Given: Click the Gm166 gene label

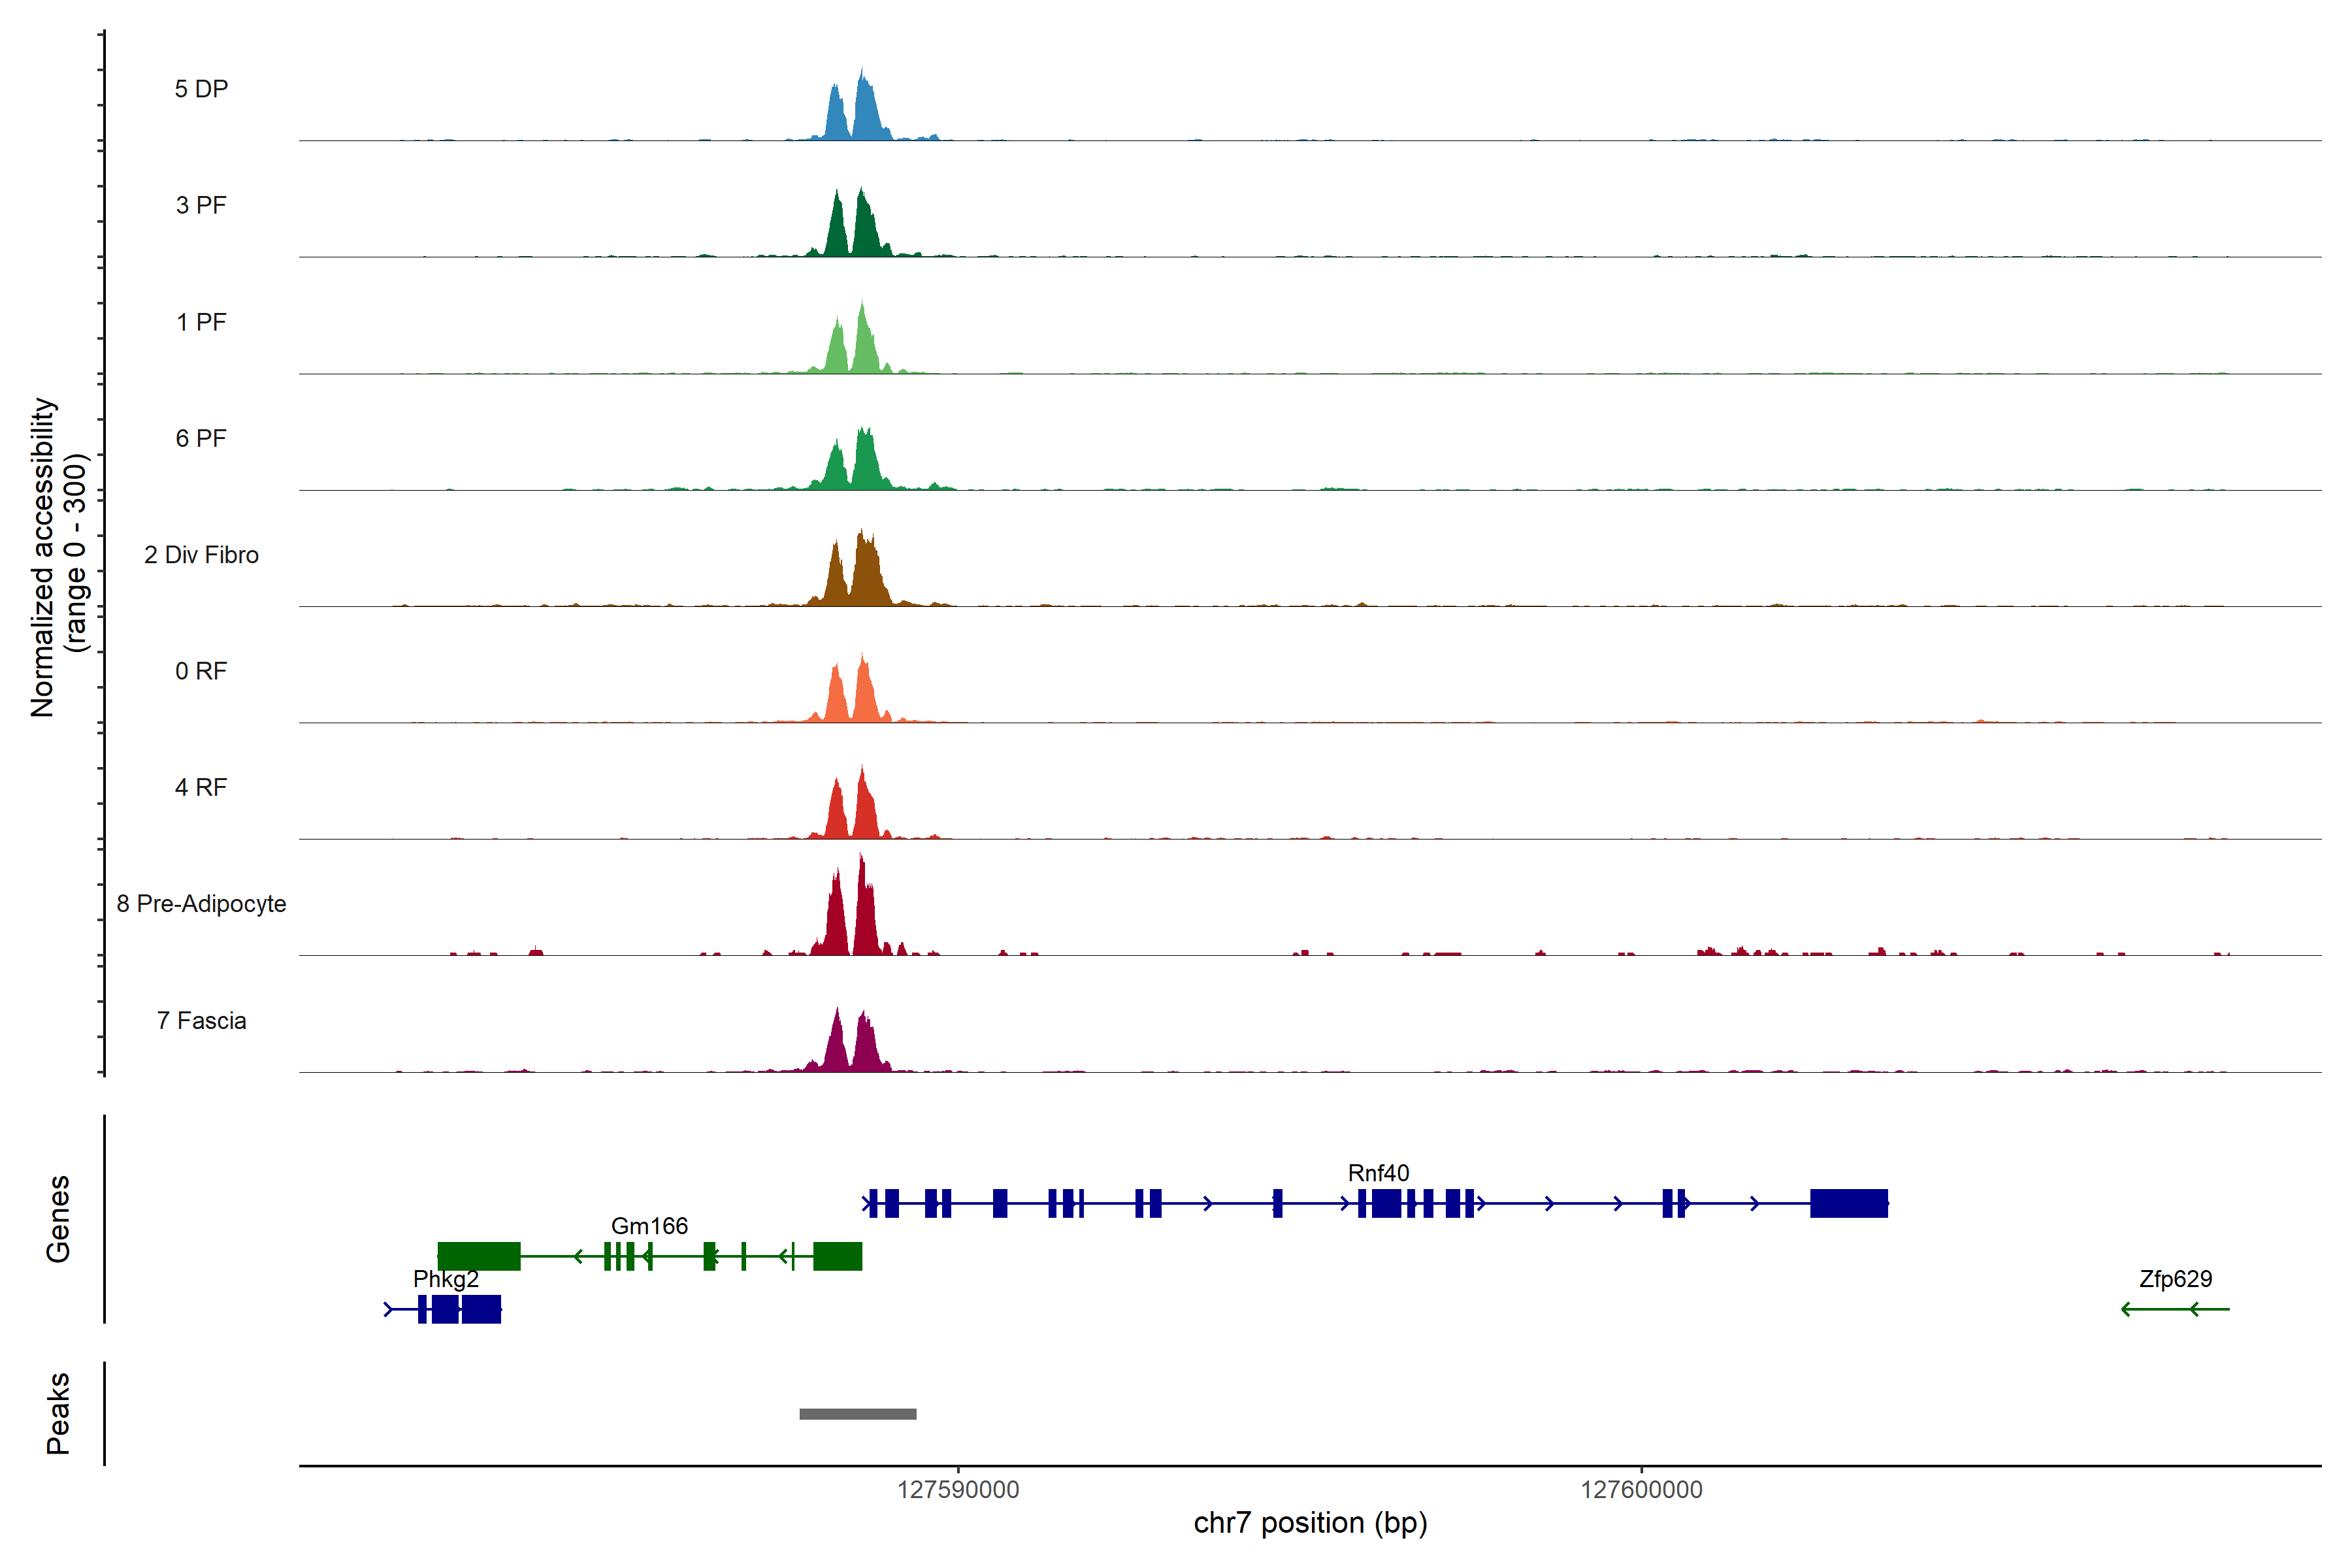Looking at the screenshot, I should [649, 1226].
